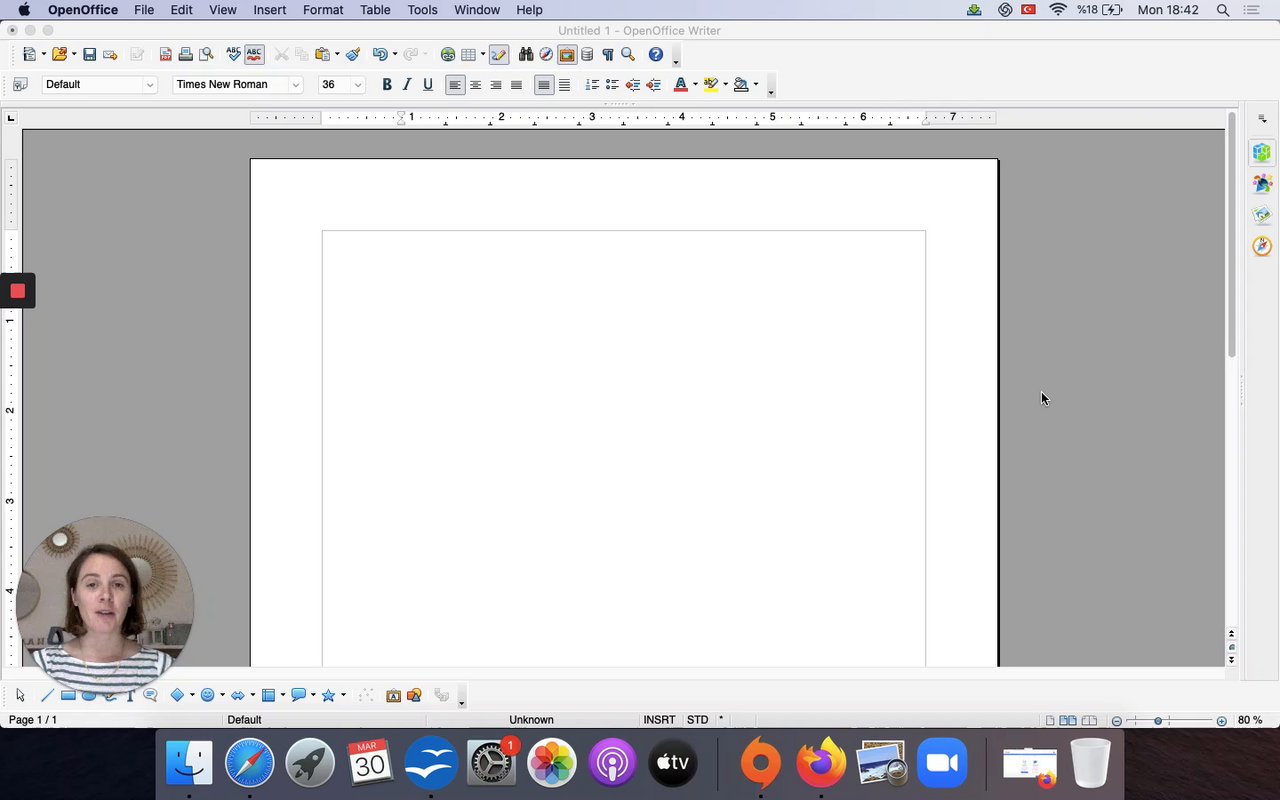Open a file with the Open folder icon
Screen dimensions: 1280x800
[59, 54]
